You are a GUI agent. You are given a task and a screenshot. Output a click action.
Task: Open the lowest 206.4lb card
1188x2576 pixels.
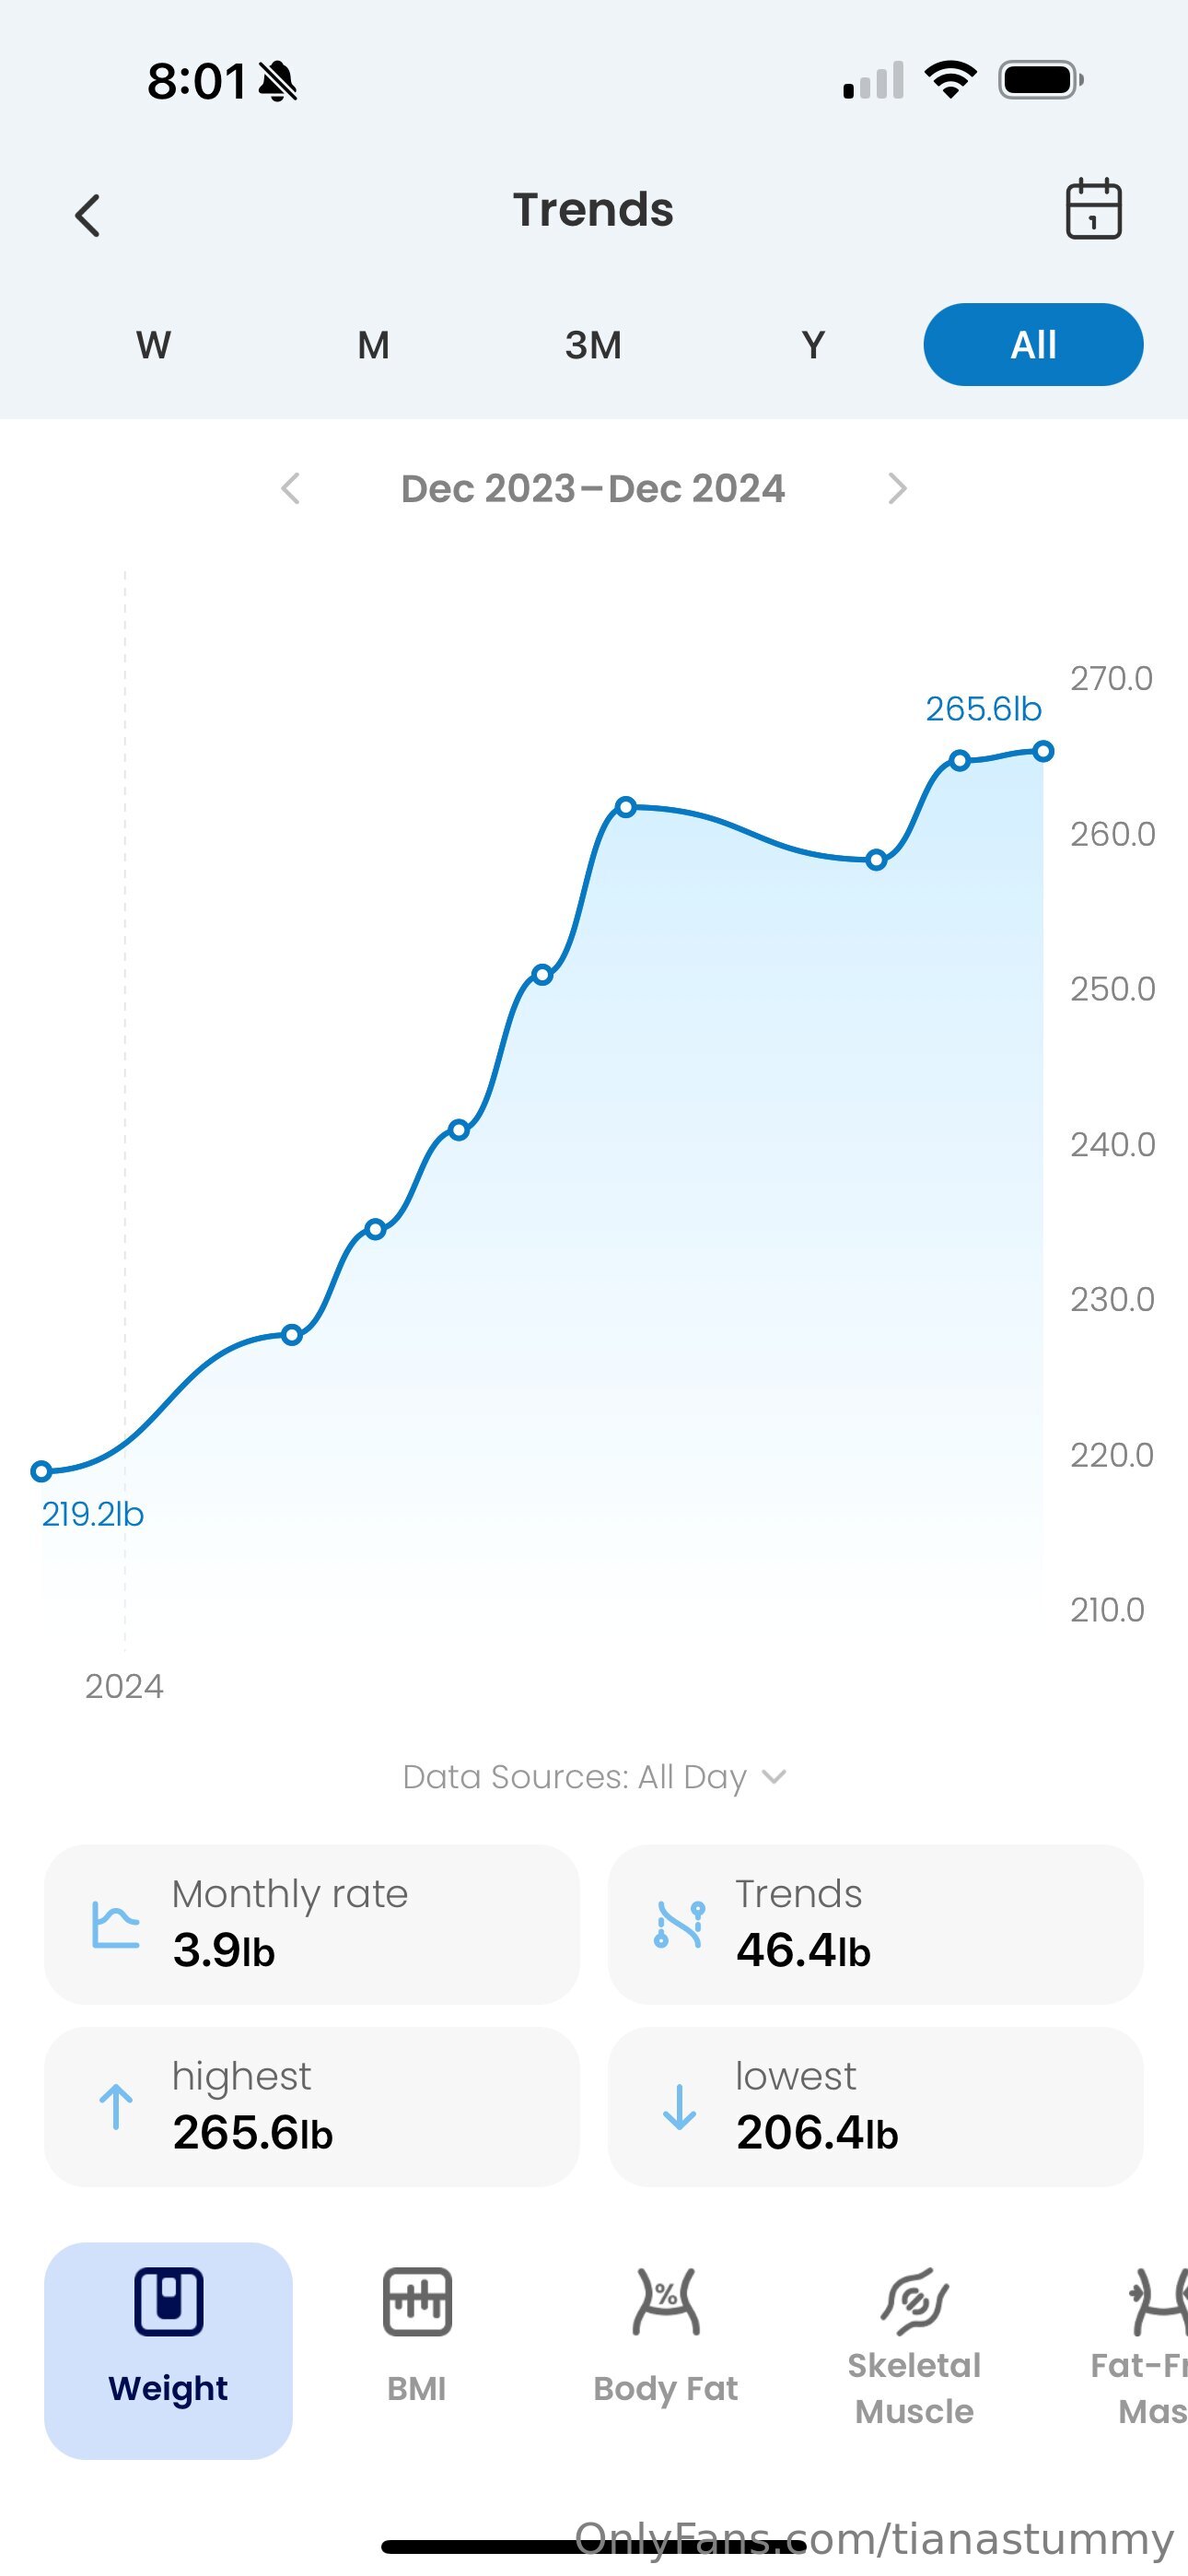pos(875,2106)
